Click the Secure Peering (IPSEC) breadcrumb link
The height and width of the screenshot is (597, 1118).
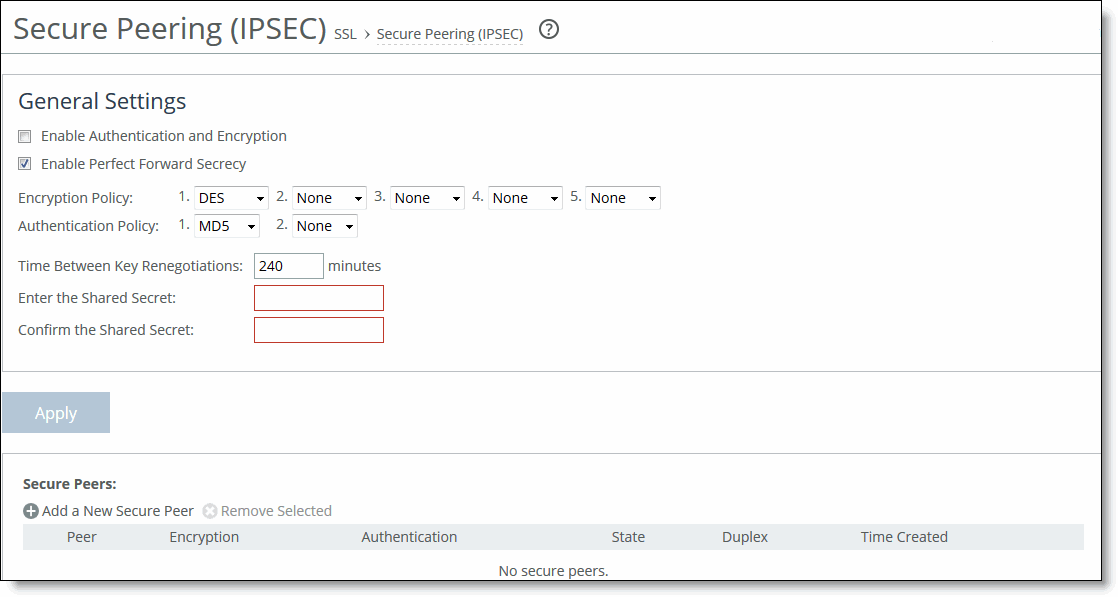point(449,33)
